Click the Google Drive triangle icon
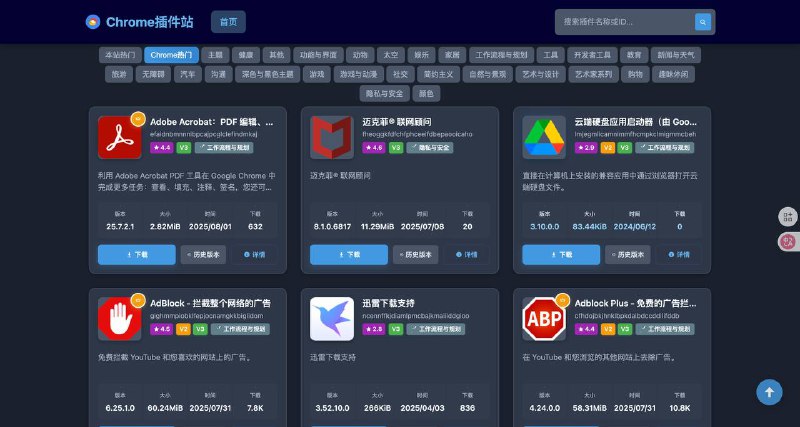800x427 pixels. point(544,137)
